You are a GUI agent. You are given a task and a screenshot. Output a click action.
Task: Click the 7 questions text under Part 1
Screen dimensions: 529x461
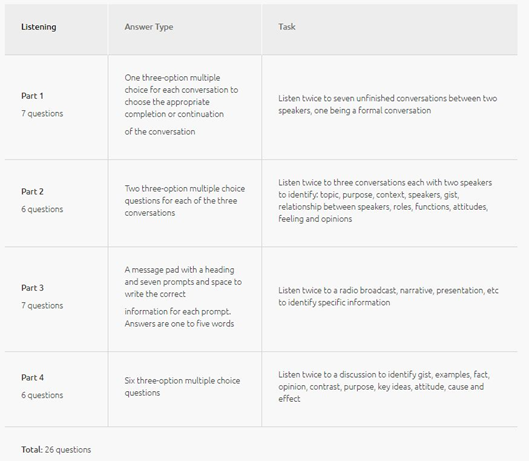click(42, 113)
